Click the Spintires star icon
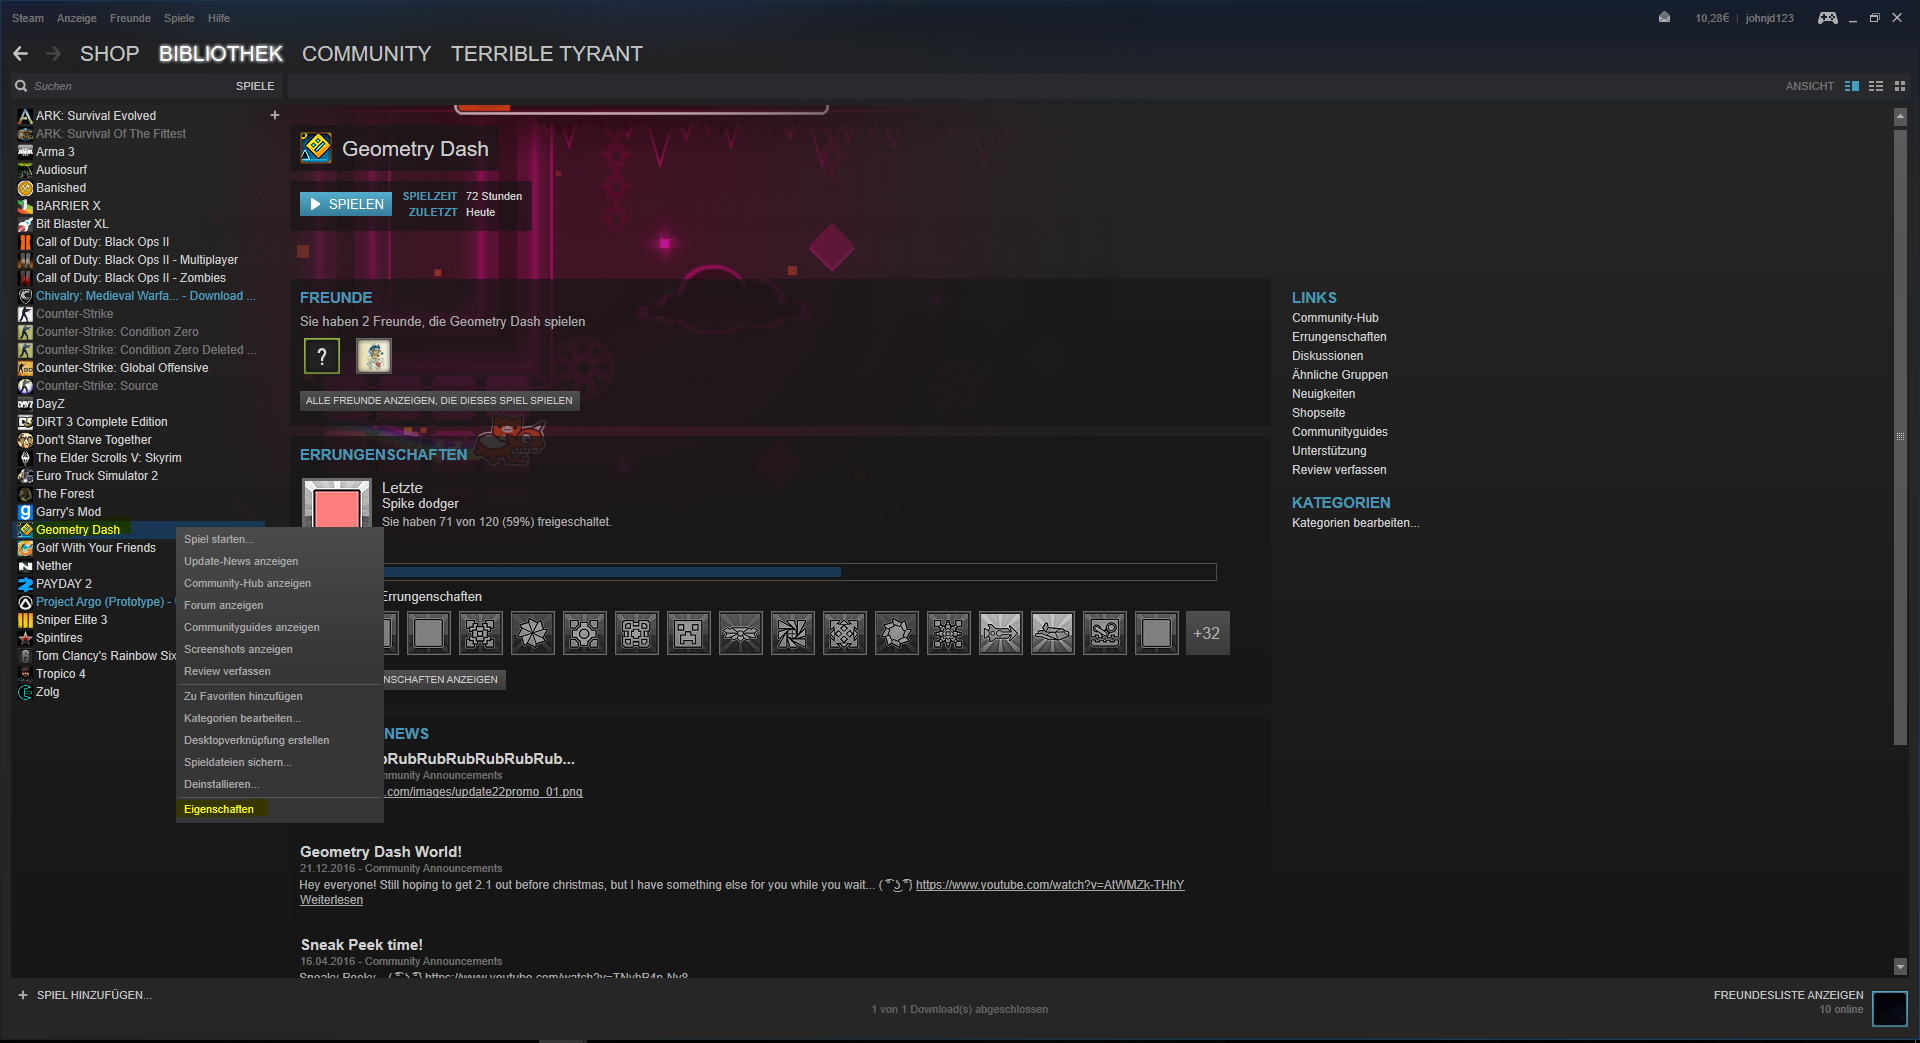Image resolution: width=1920 pixels, height=1043 pixels. [x=26, y=638]
